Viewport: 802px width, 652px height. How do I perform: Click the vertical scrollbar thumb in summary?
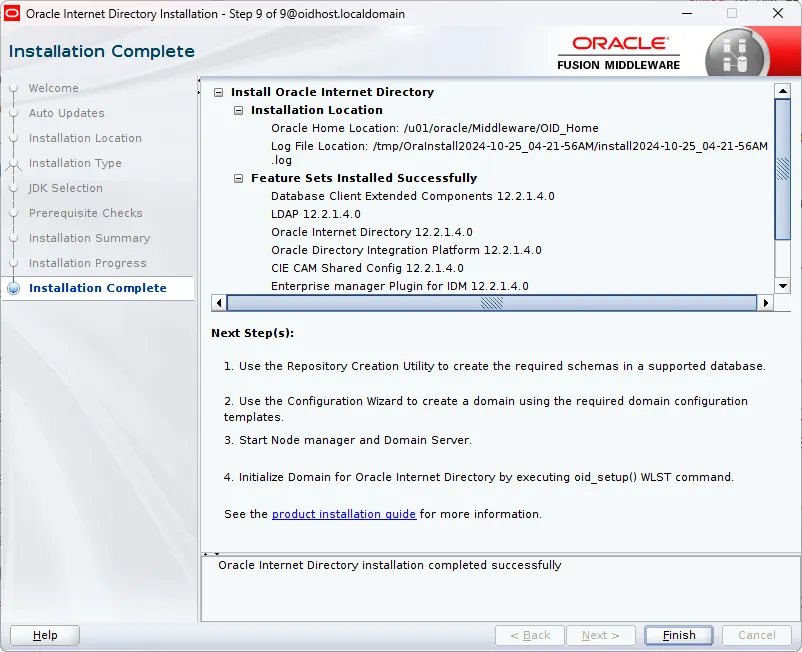point(783,169)
